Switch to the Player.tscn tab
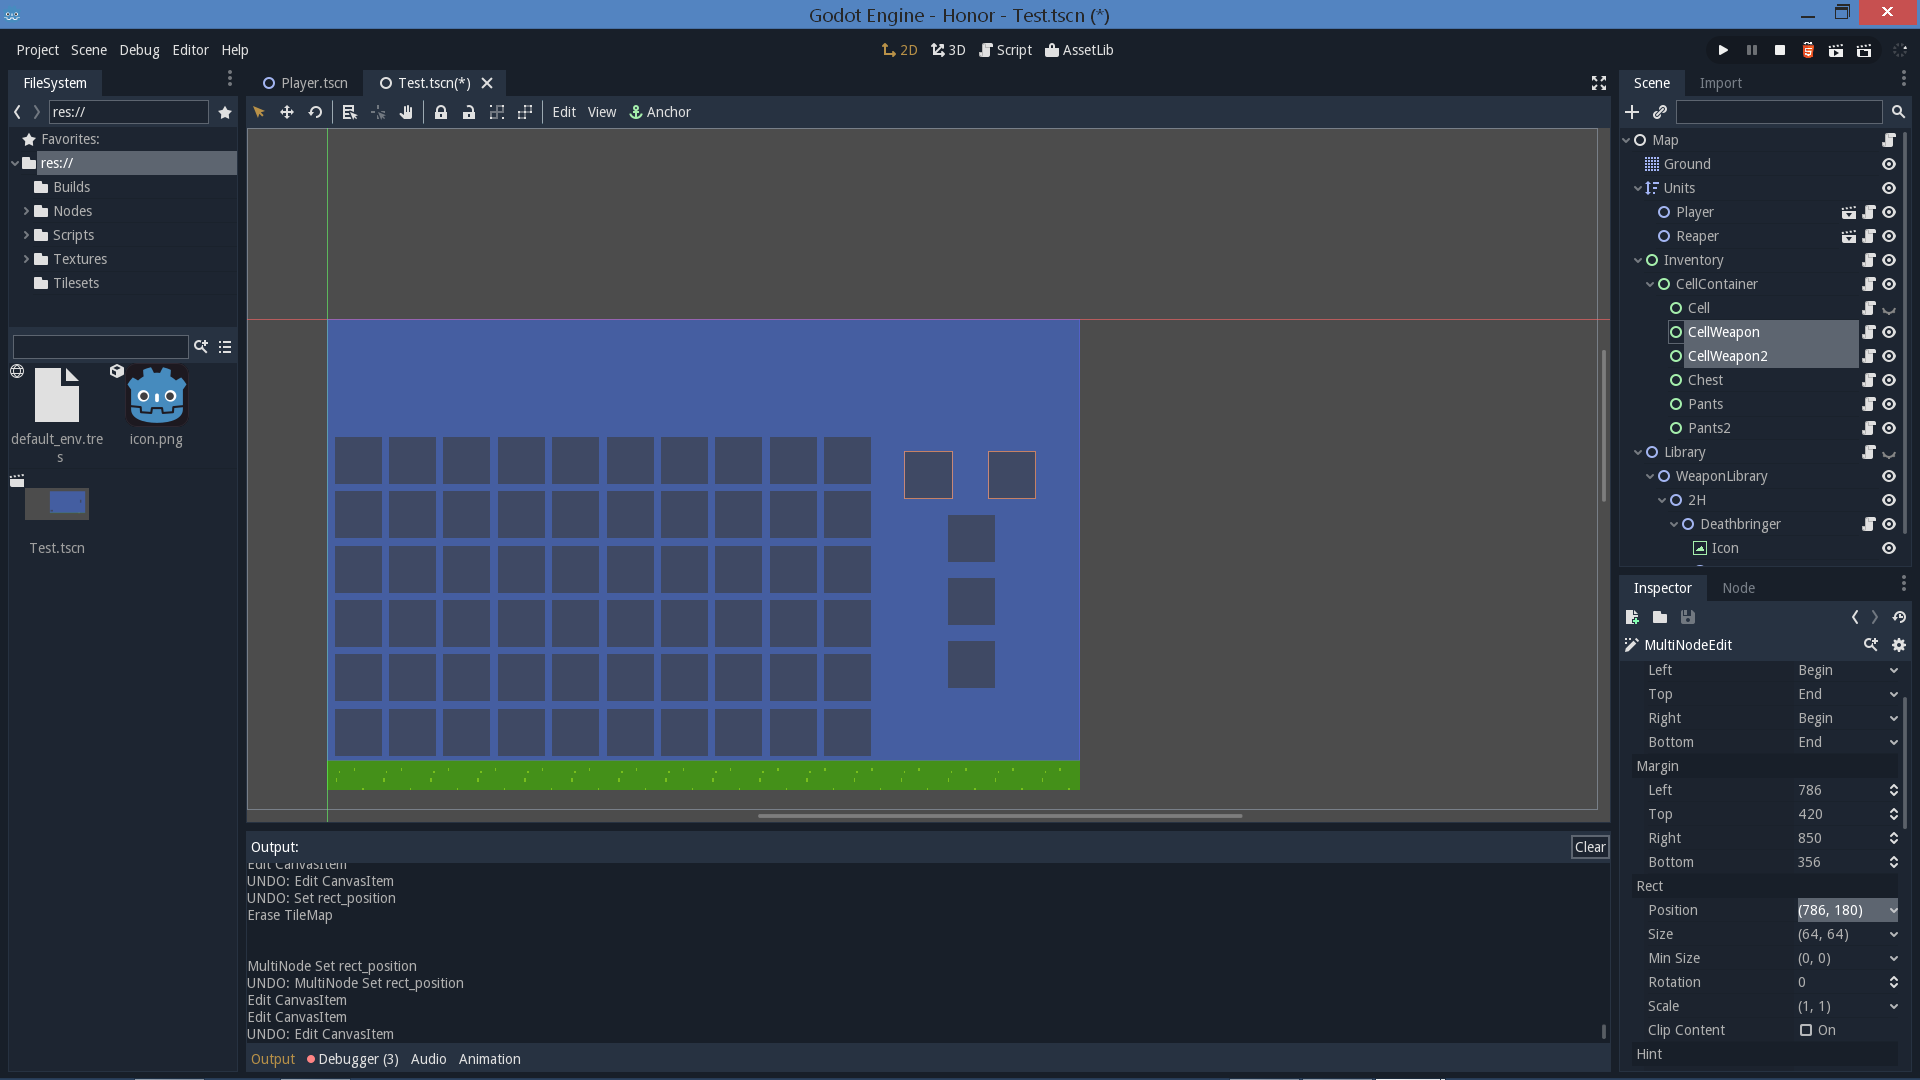This screenshot has height=1080, width=1920. pos(305,83)
